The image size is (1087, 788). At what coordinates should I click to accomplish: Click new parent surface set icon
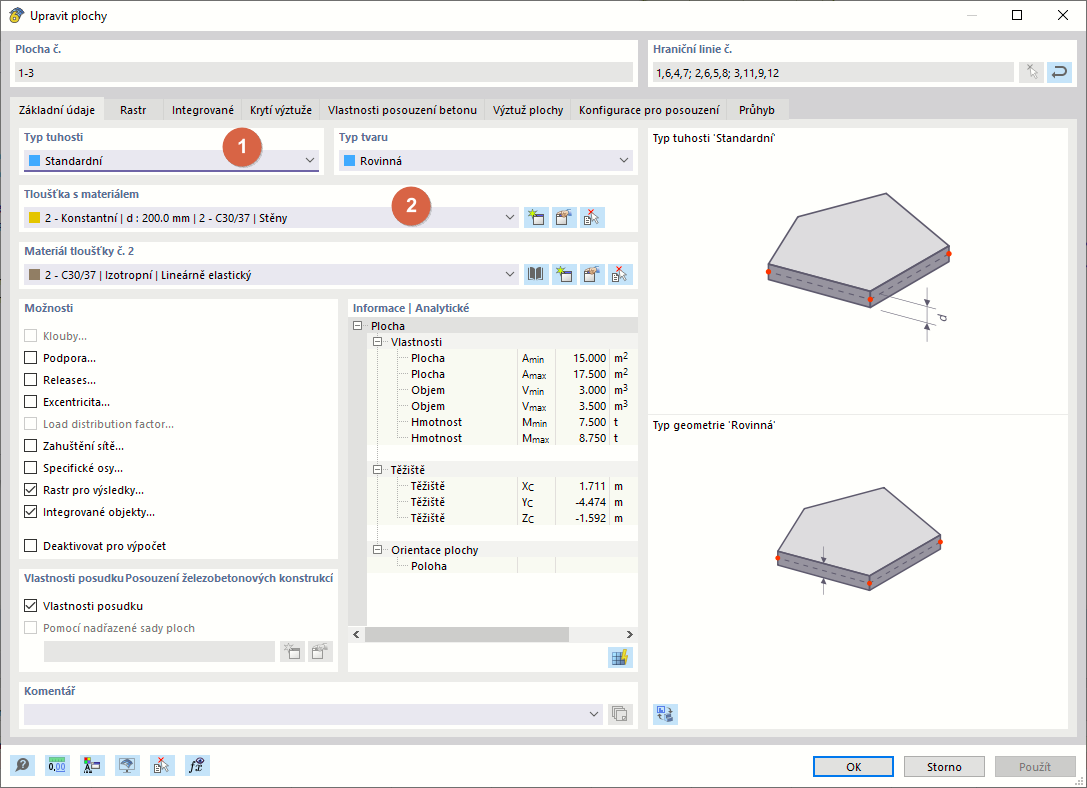tap(293, 651)
